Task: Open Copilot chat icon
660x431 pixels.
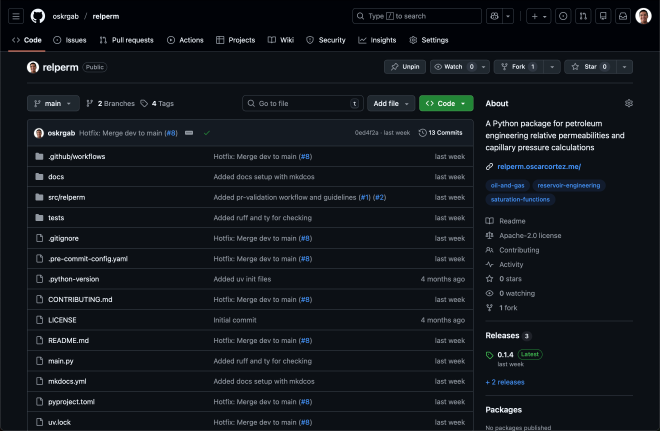Action: (x=495, y=16)
